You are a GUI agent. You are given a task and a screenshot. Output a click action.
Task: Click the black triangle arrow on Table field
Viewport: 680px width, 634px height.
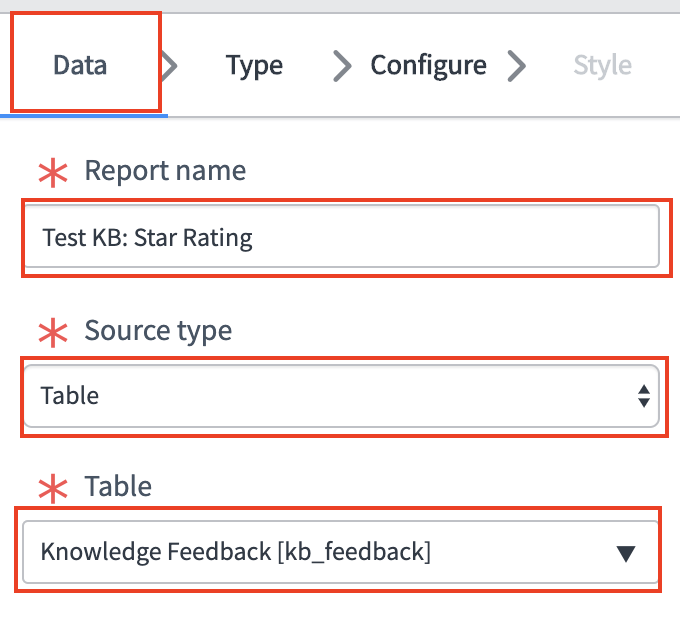[x=626, y=552]
